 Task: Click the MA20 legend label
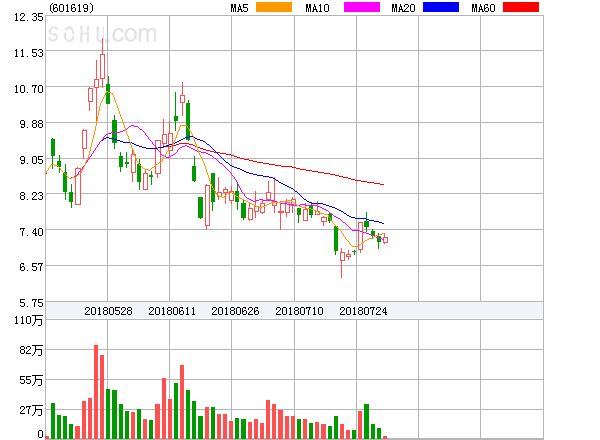coord(403,8)
